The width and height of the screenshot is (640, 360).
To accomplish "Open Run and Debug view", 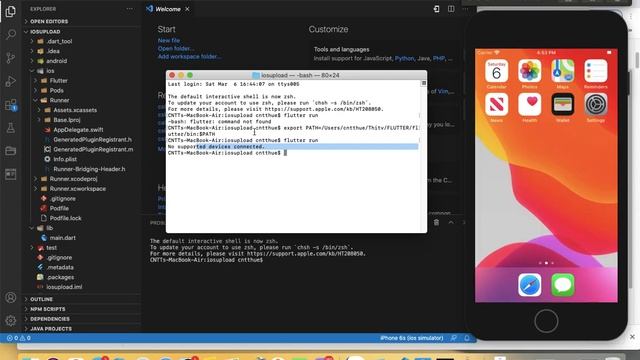I will pos(11,81).
